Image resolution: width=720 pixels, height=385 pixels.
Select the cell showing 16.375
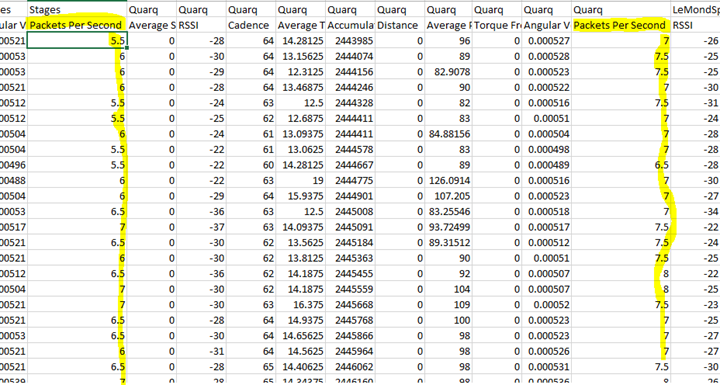300,305
